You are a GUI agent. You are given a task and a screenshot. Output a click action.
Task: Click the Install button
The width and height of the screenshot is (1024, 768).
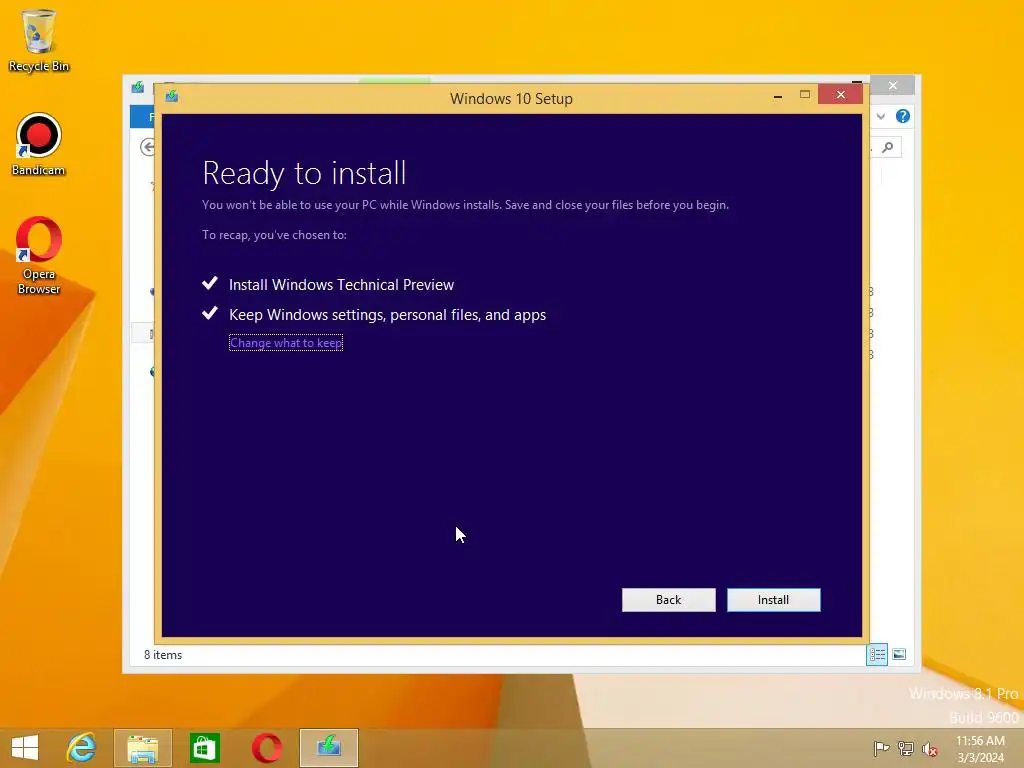tap(773, 600)
